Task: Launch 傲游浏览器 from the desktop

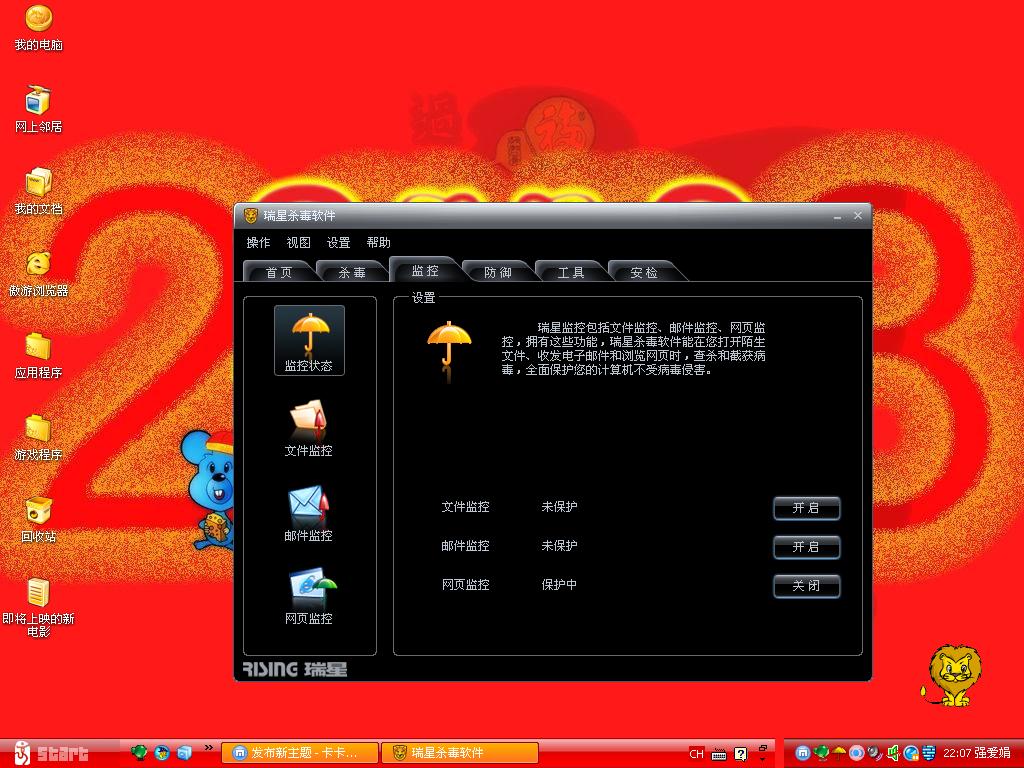Action: 39,274
